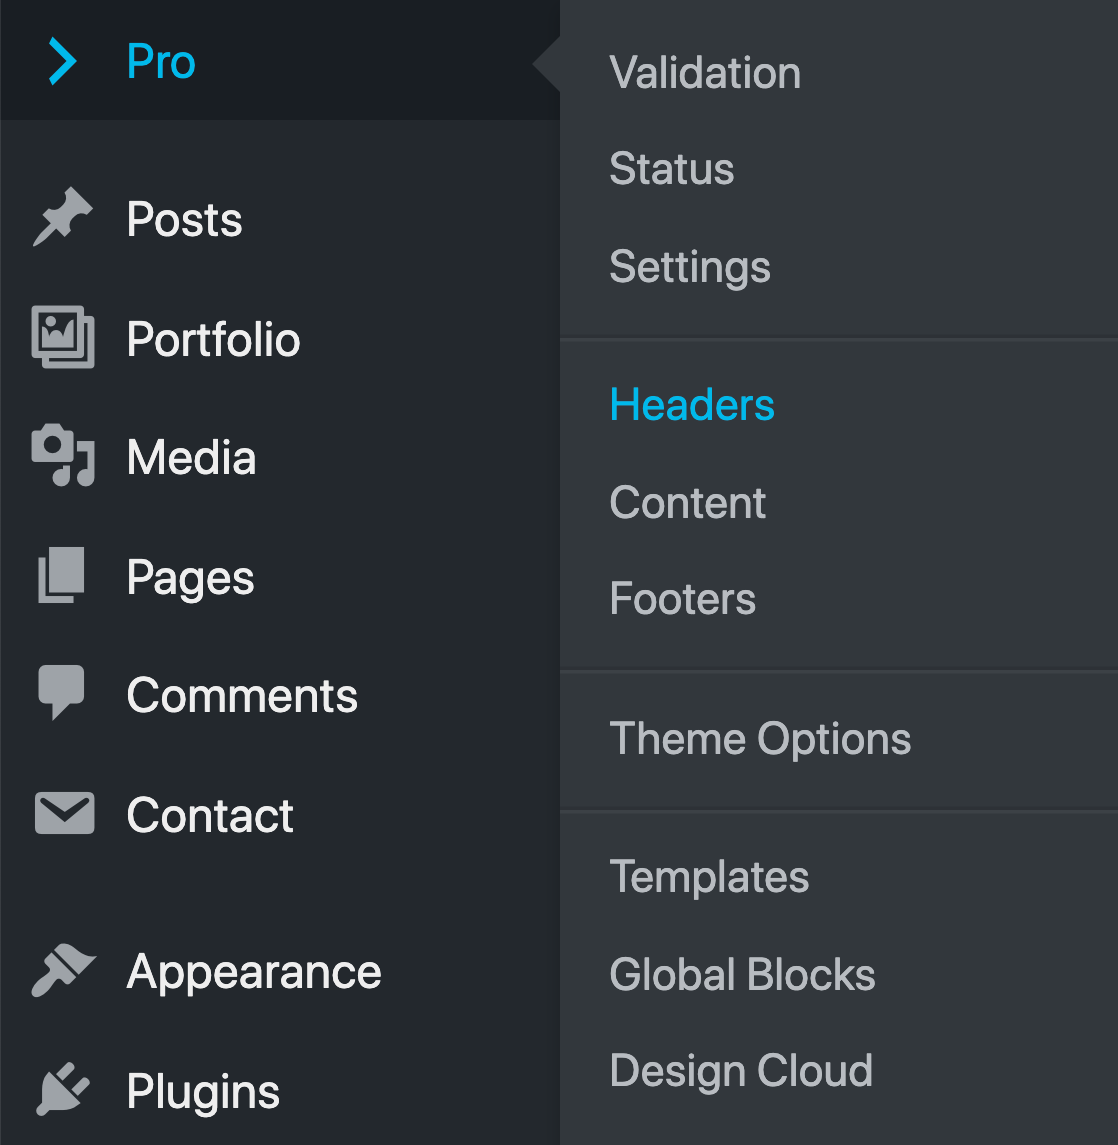This screenshot has height=1145, width=1118.
Task: Open the Status submenu item
Action: point(671,169)
